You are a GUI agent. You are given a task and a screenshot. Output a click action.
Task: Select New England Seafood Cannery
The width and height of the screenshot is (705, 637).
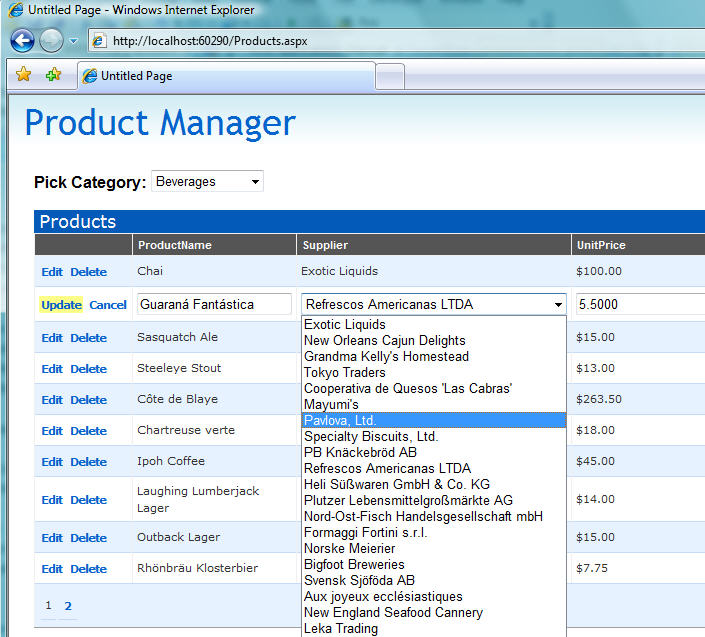[x=434, y=612]
